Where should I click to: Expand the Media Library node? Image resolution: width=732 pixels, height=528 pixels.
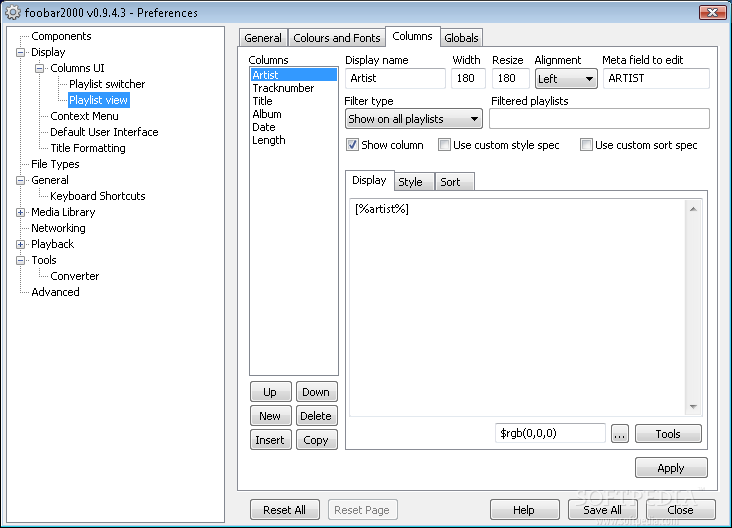click(21, 212)
